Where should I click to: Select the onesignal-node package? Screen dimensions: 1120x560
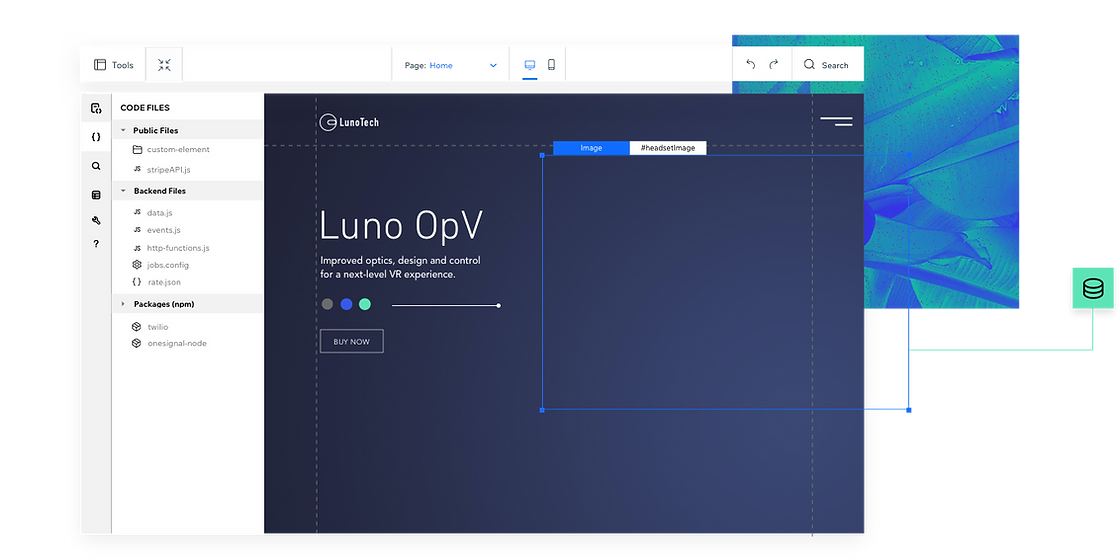pos(176,344)
